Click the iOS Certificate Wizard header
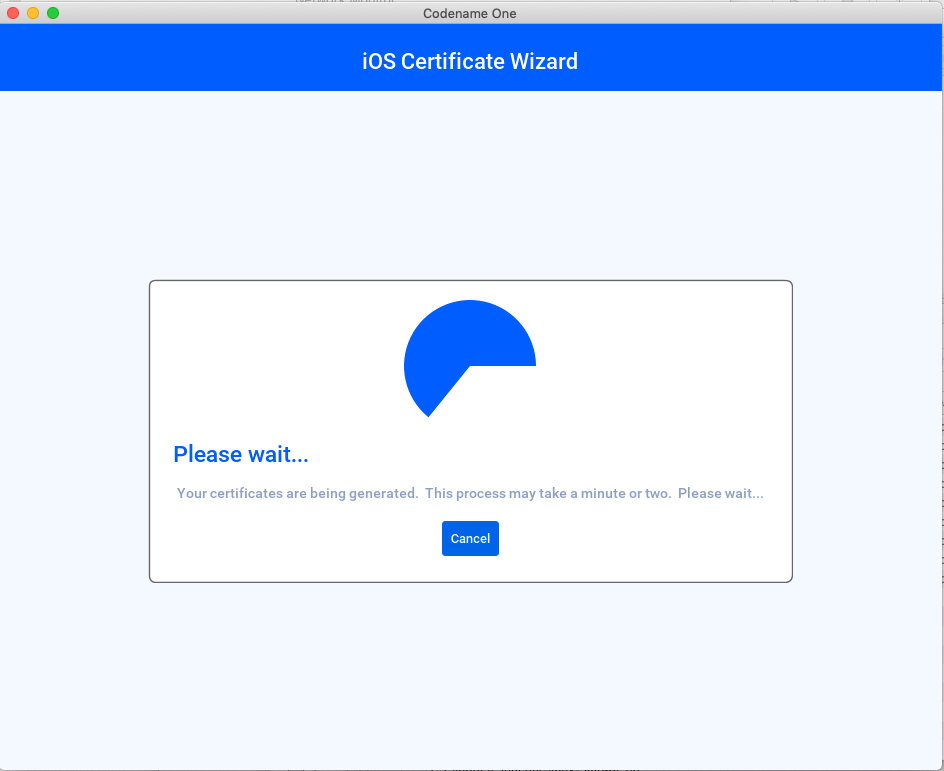 [470, 61]
